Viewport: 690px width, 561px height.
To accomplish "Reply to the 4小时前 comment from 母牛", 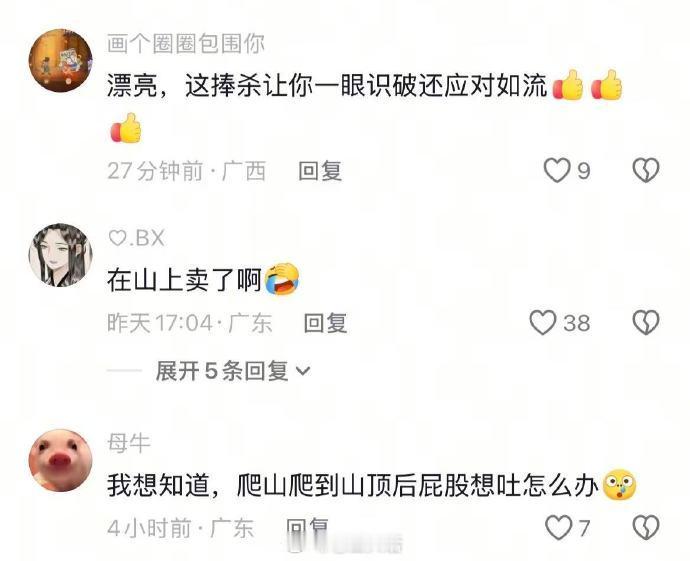I will click(x=308, y=528).
